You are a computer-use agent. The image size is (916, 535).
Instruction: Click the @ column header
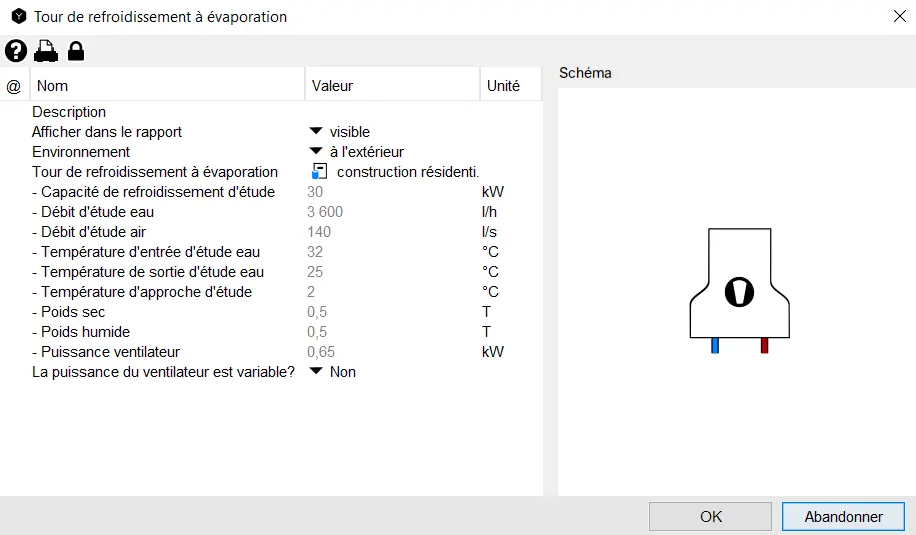pyautogui.click(x=14, y=86)
